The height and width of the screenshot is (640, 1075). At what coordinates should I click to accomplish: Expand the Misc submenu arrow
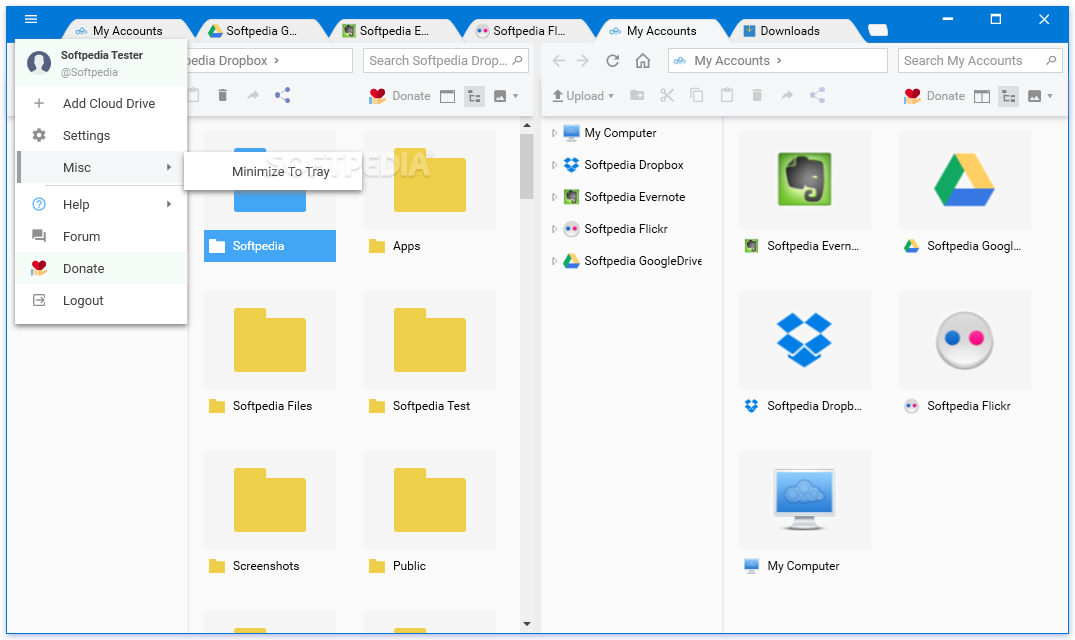pyautogui.click(x=169, y=167)
